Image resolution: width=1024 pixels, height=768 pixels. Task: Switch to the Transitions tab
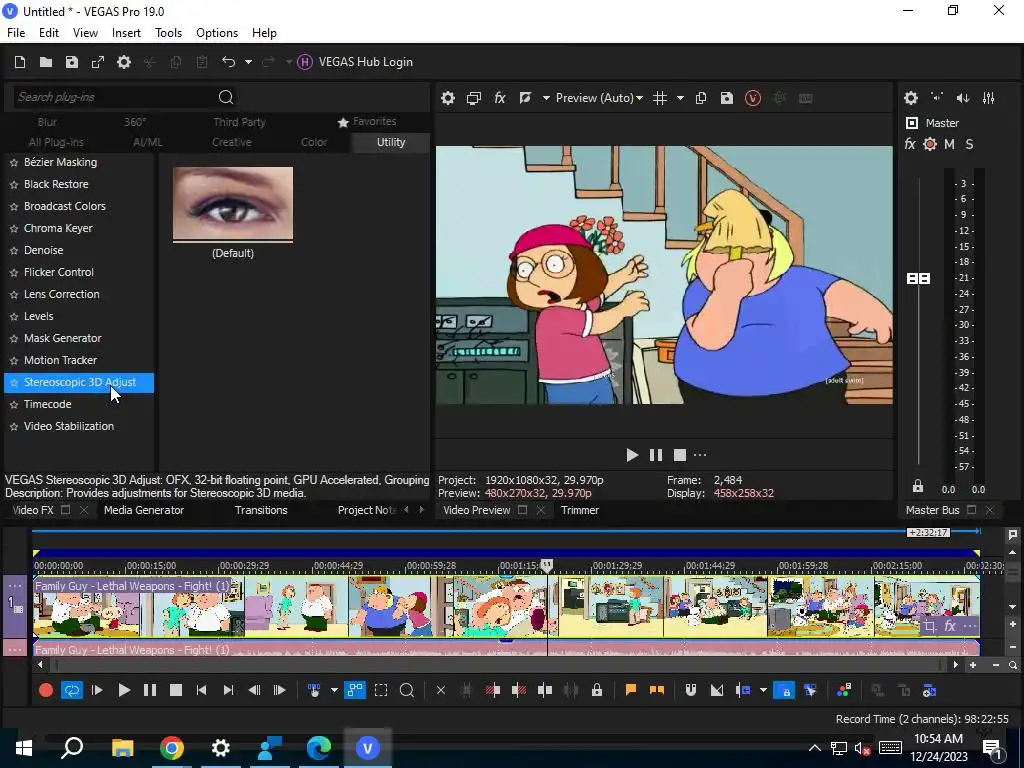[x=261, y=510]
